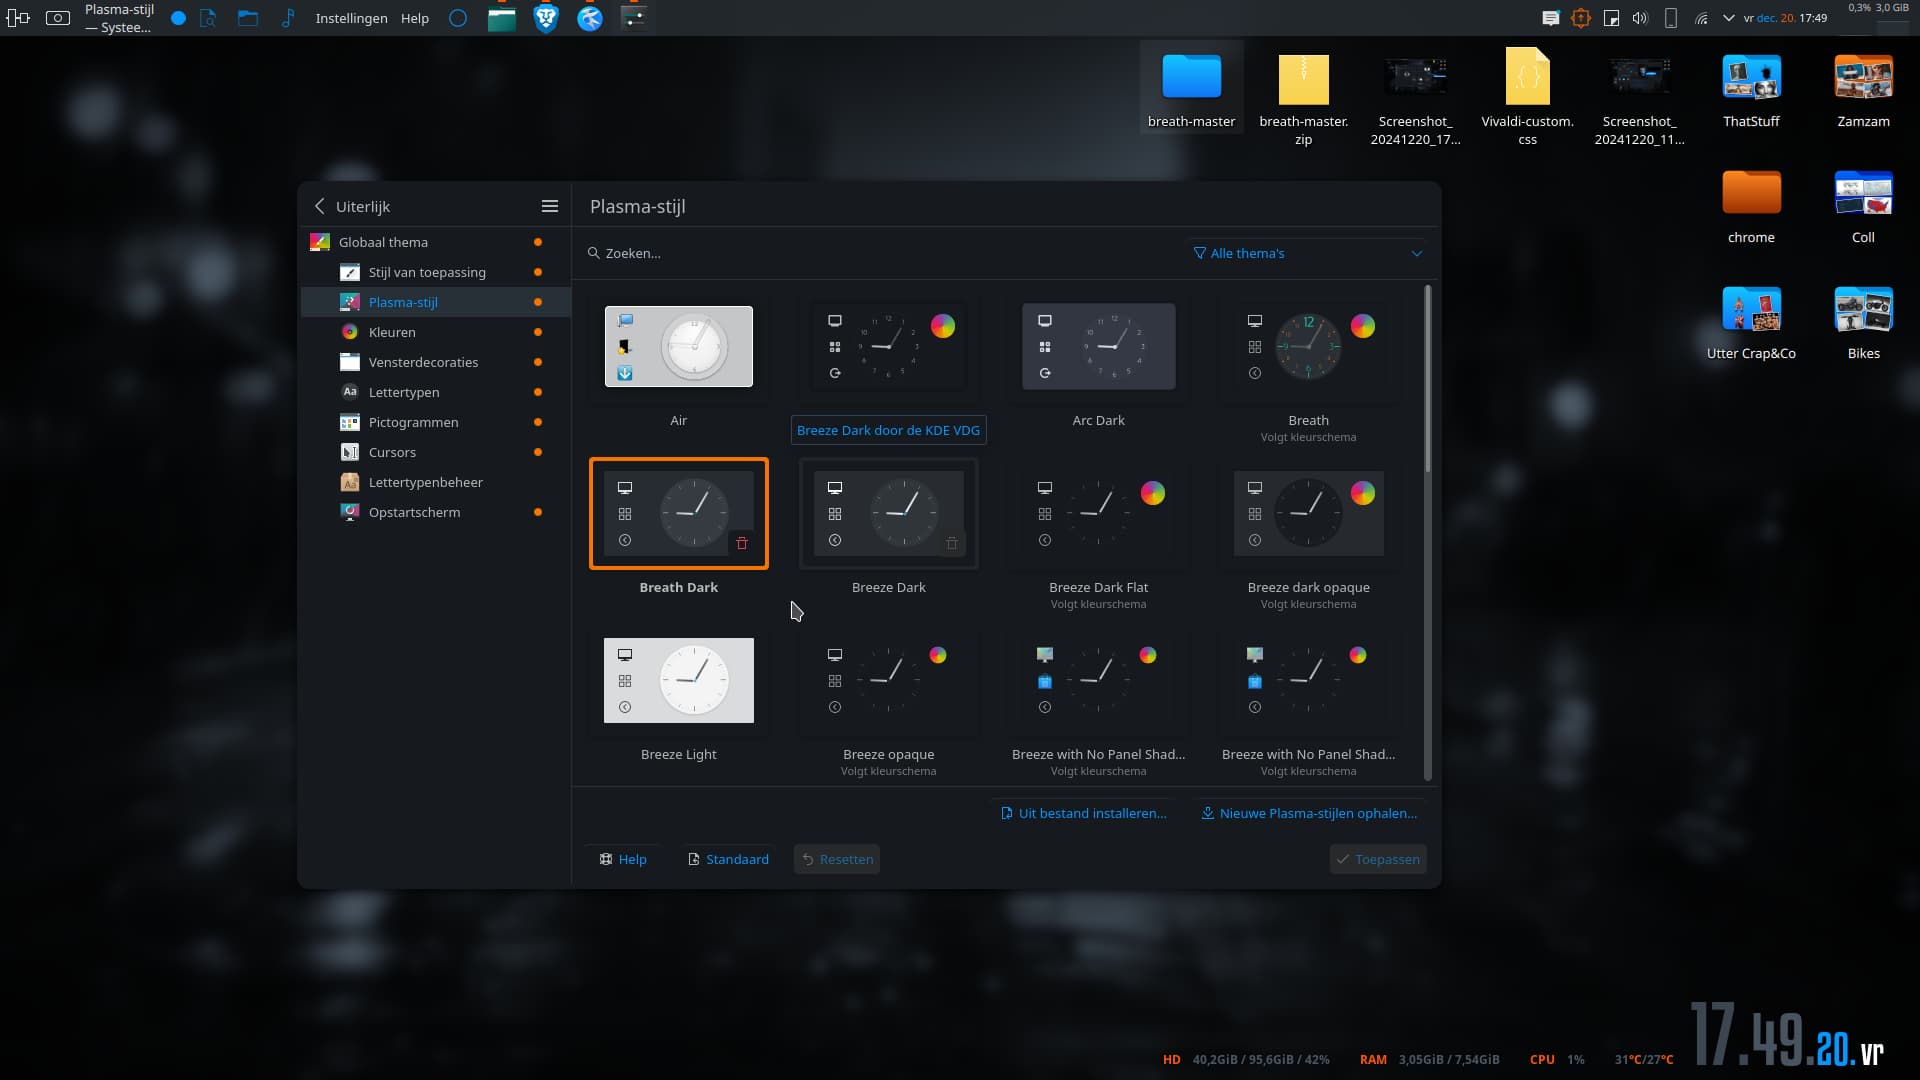Screen dimensions: 1920x1080
Task: Open the sidebar hamburger menu
Action: pos(549,206)
